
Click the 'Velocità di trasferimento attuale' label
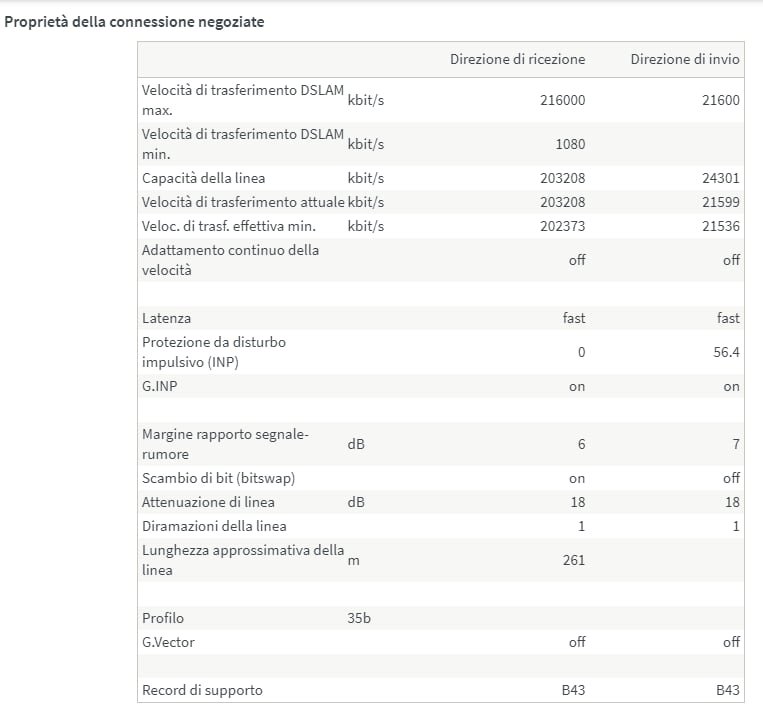point(243,202)
